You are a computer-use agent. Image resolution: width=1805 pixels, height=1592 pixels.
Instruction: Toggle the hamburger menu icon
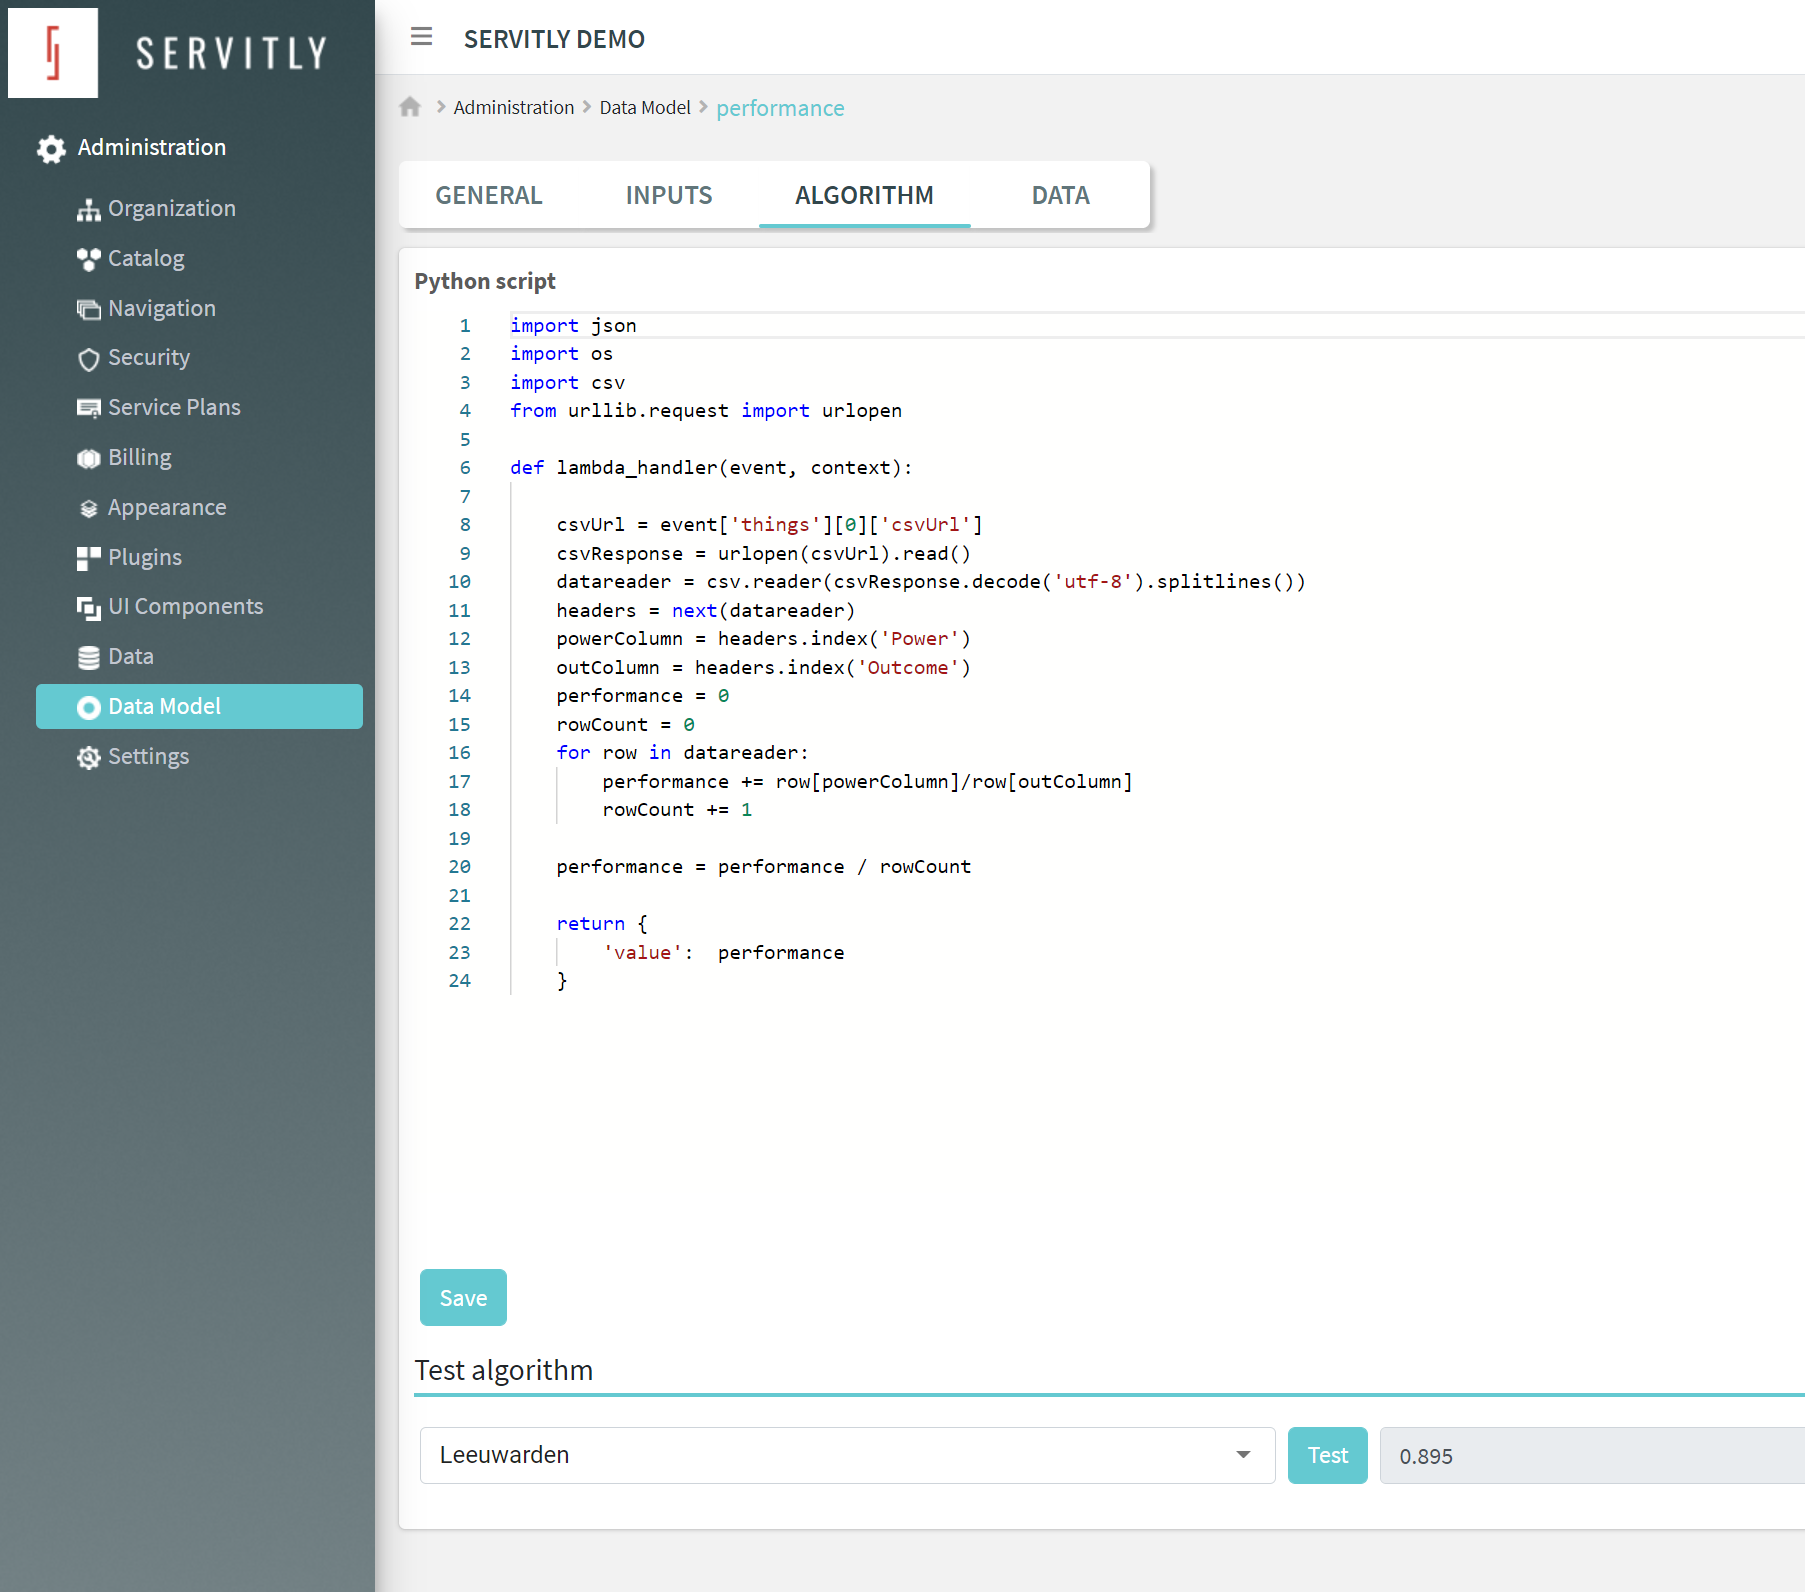422,37
